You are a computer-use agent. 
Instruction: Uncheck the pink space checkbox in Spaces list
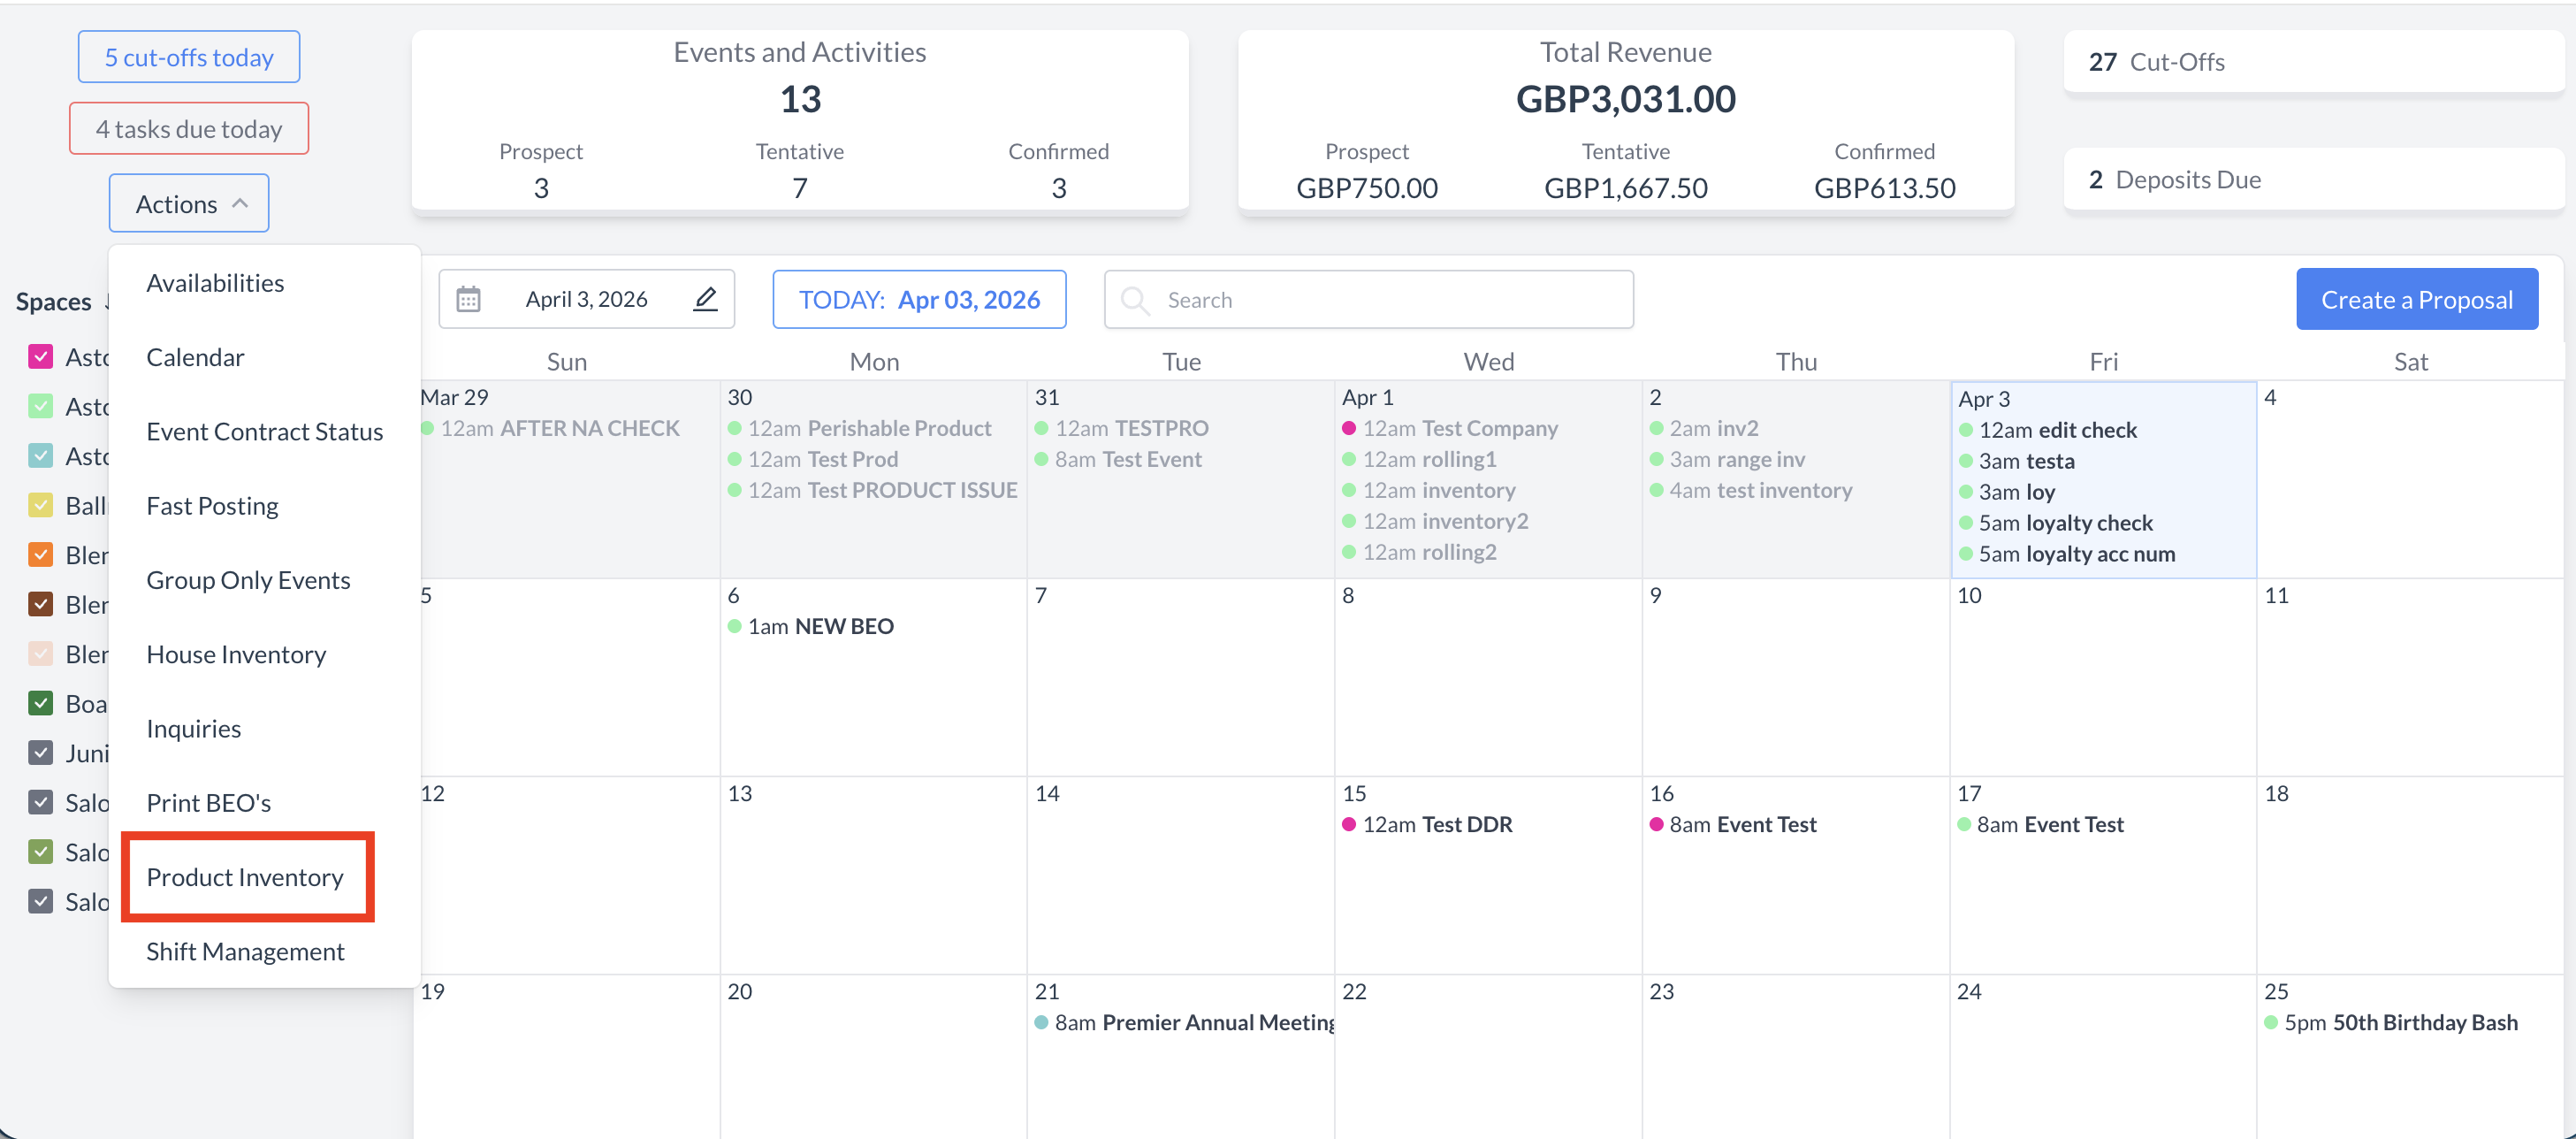tap(41, 356)
